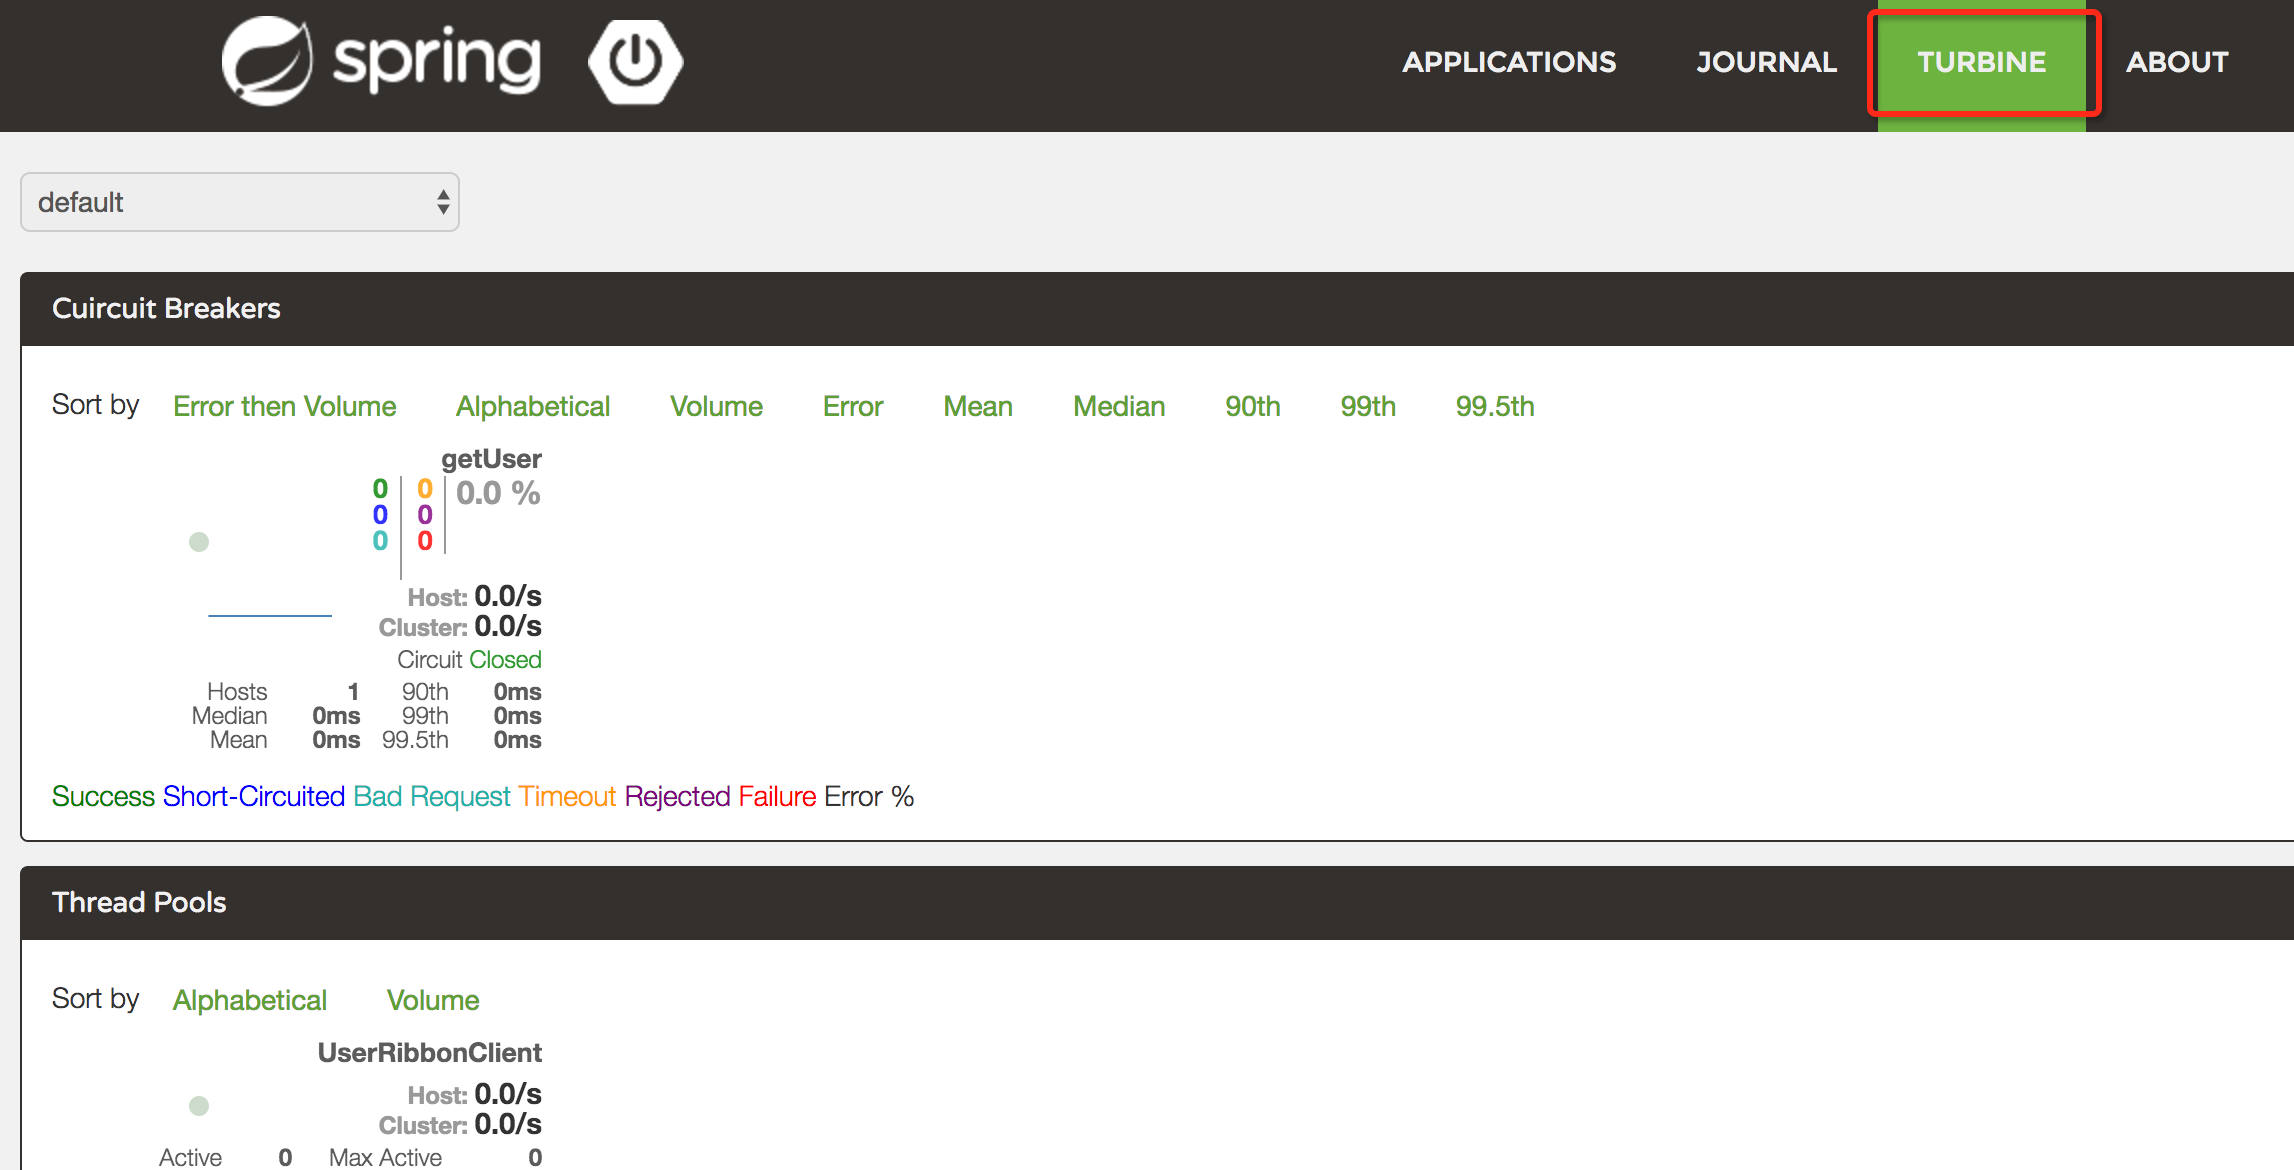Screen dimensions: 2294x1170
Task: Sort circuit breakers by Error
Action: (853, 406)
